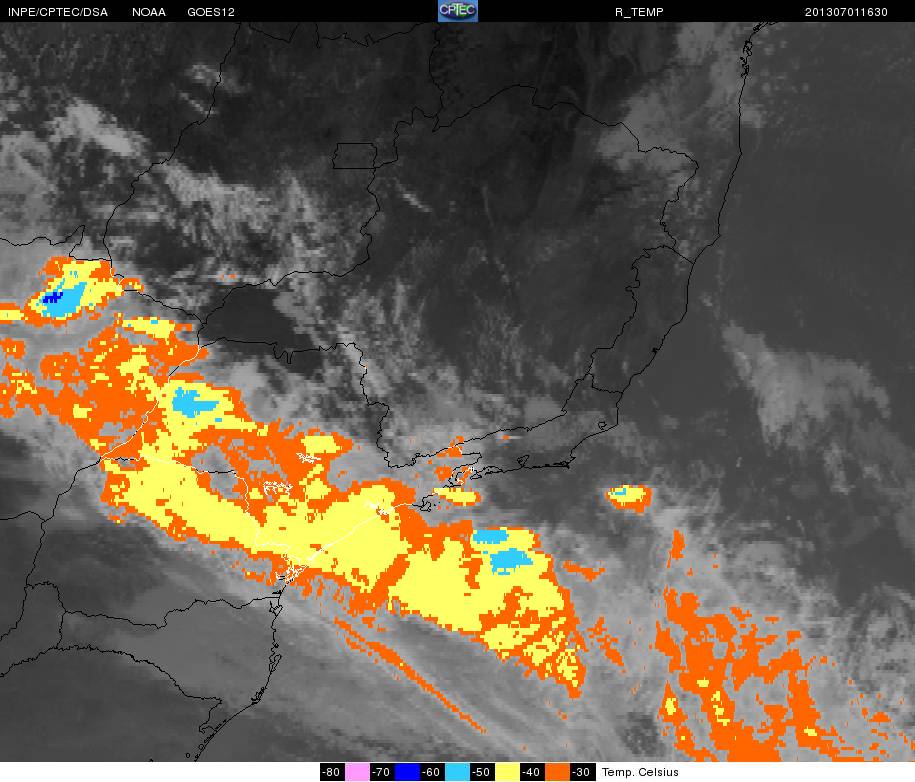Pick the orange legend color swatch

[x=557, y=772]
